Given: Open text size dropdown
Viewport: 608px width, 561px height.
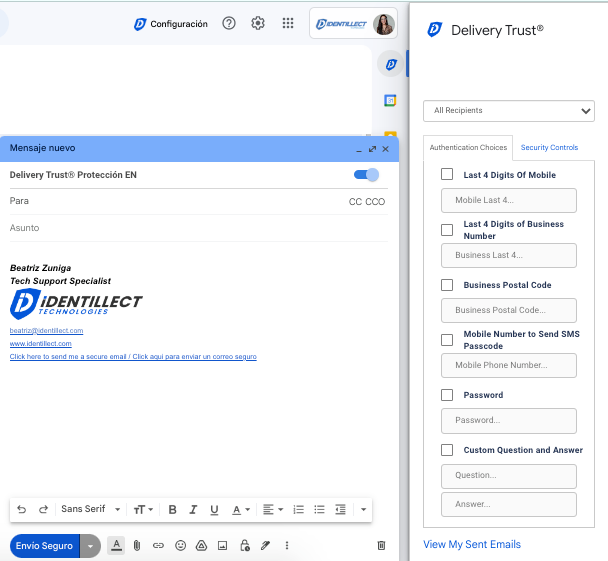Looking at the screenshot, I should 143,509.
